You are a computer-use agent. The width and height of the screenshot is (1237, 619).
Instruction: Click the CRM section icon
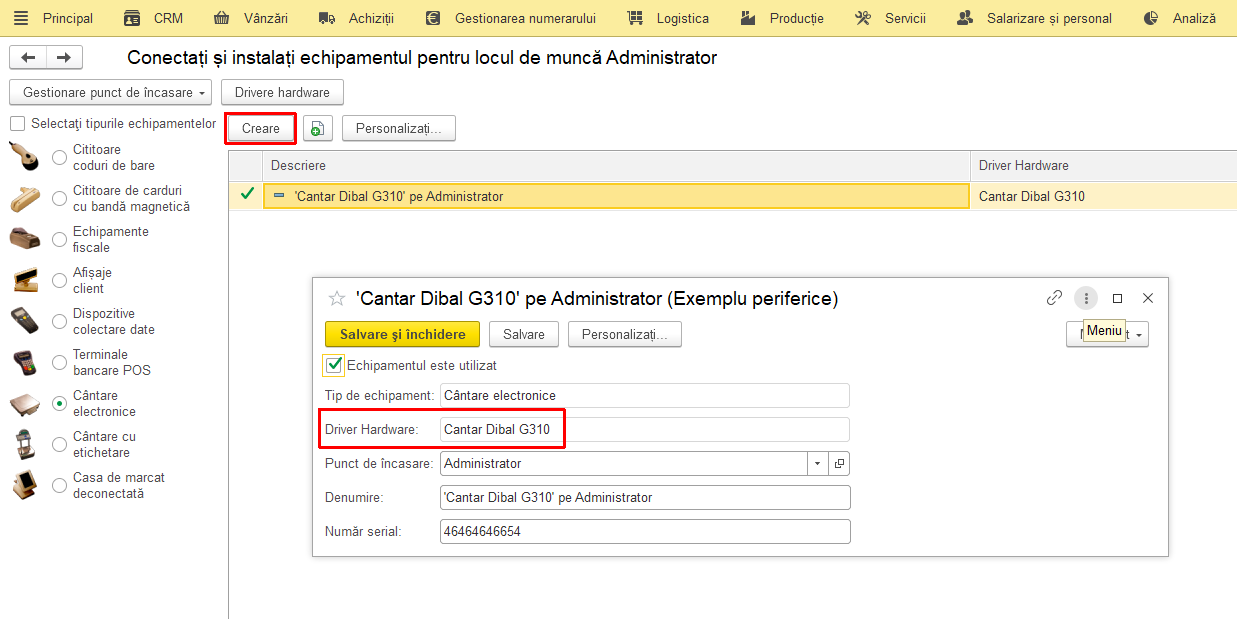pyautogui.click(x=132, y=18)
